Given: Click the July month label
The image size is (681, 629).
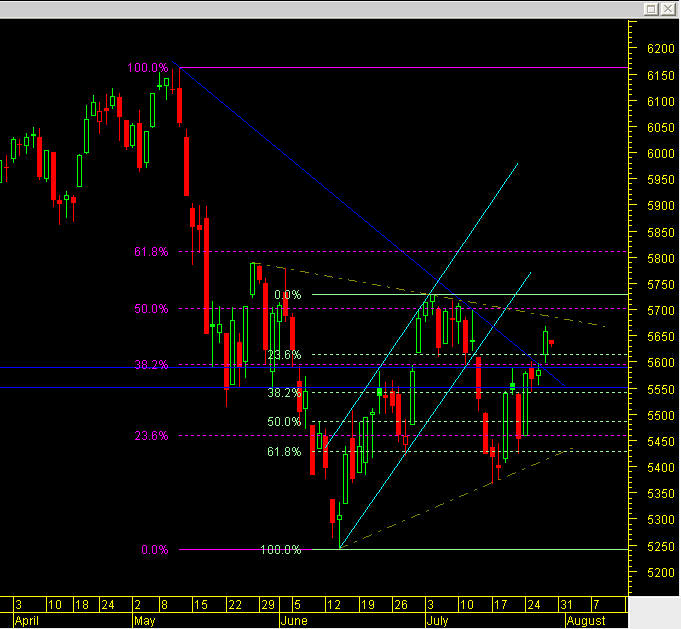Looking at the screenshot, I should coord(437,621).
